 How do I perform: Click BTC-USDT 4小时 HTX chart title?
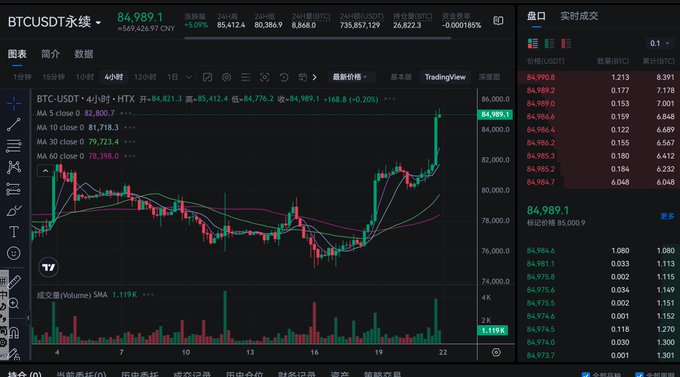point(85,99)
